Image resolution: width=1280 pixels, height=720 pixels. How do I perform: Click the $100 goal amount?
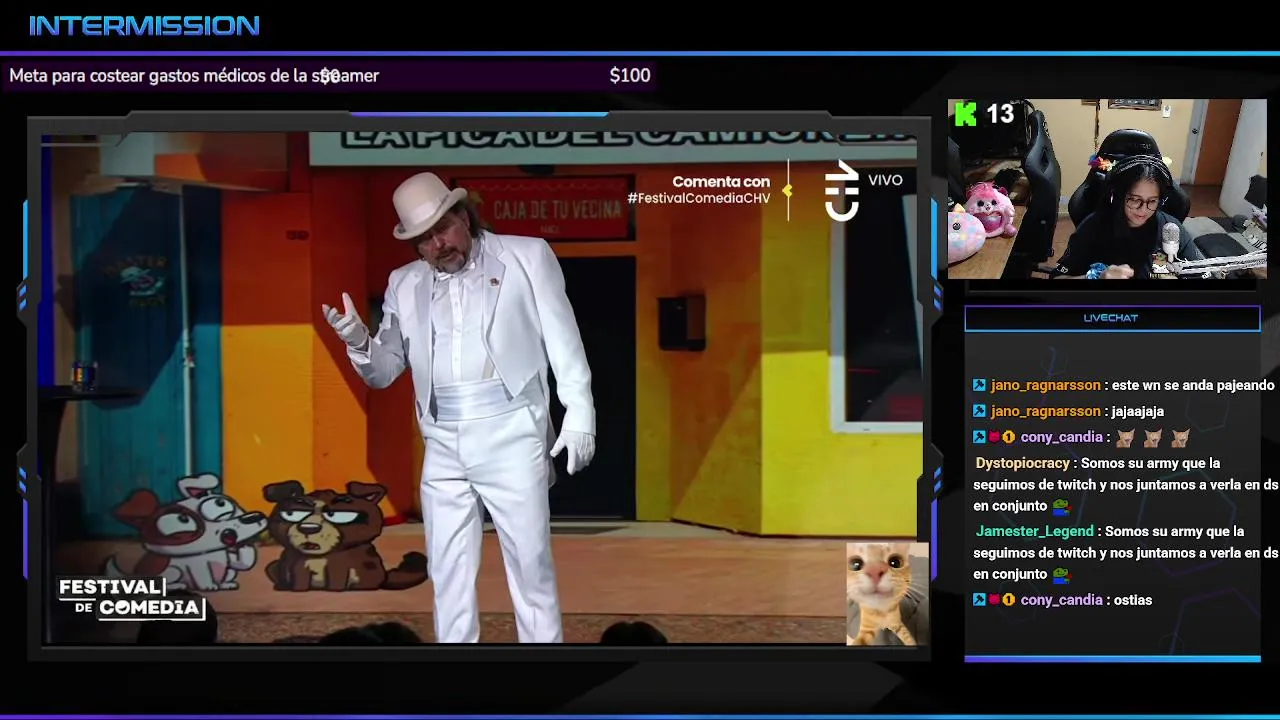tap(630, 75)
